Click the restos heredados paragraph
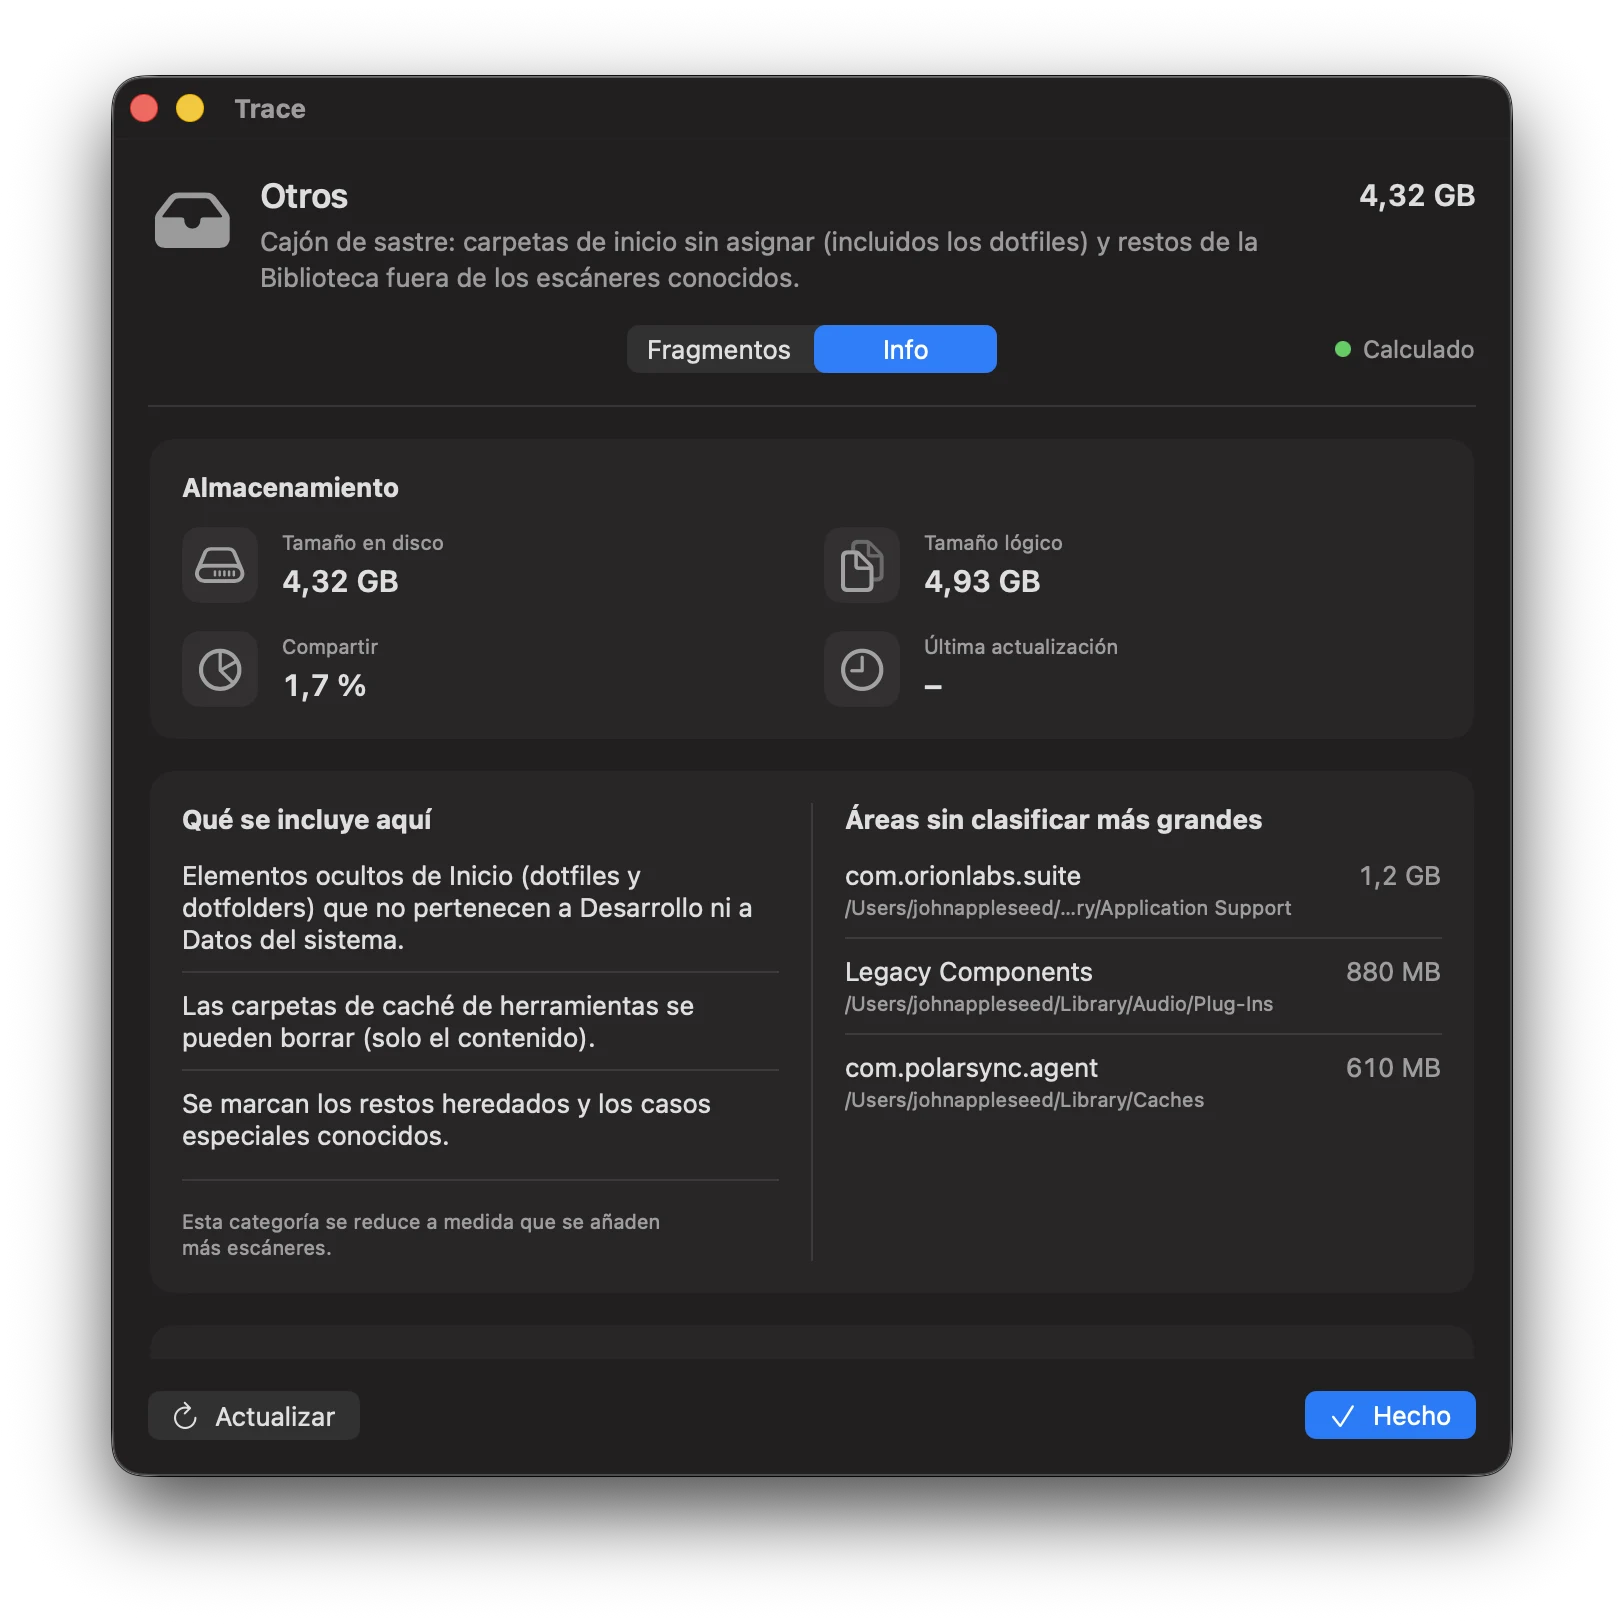 tap(446, 1120)
